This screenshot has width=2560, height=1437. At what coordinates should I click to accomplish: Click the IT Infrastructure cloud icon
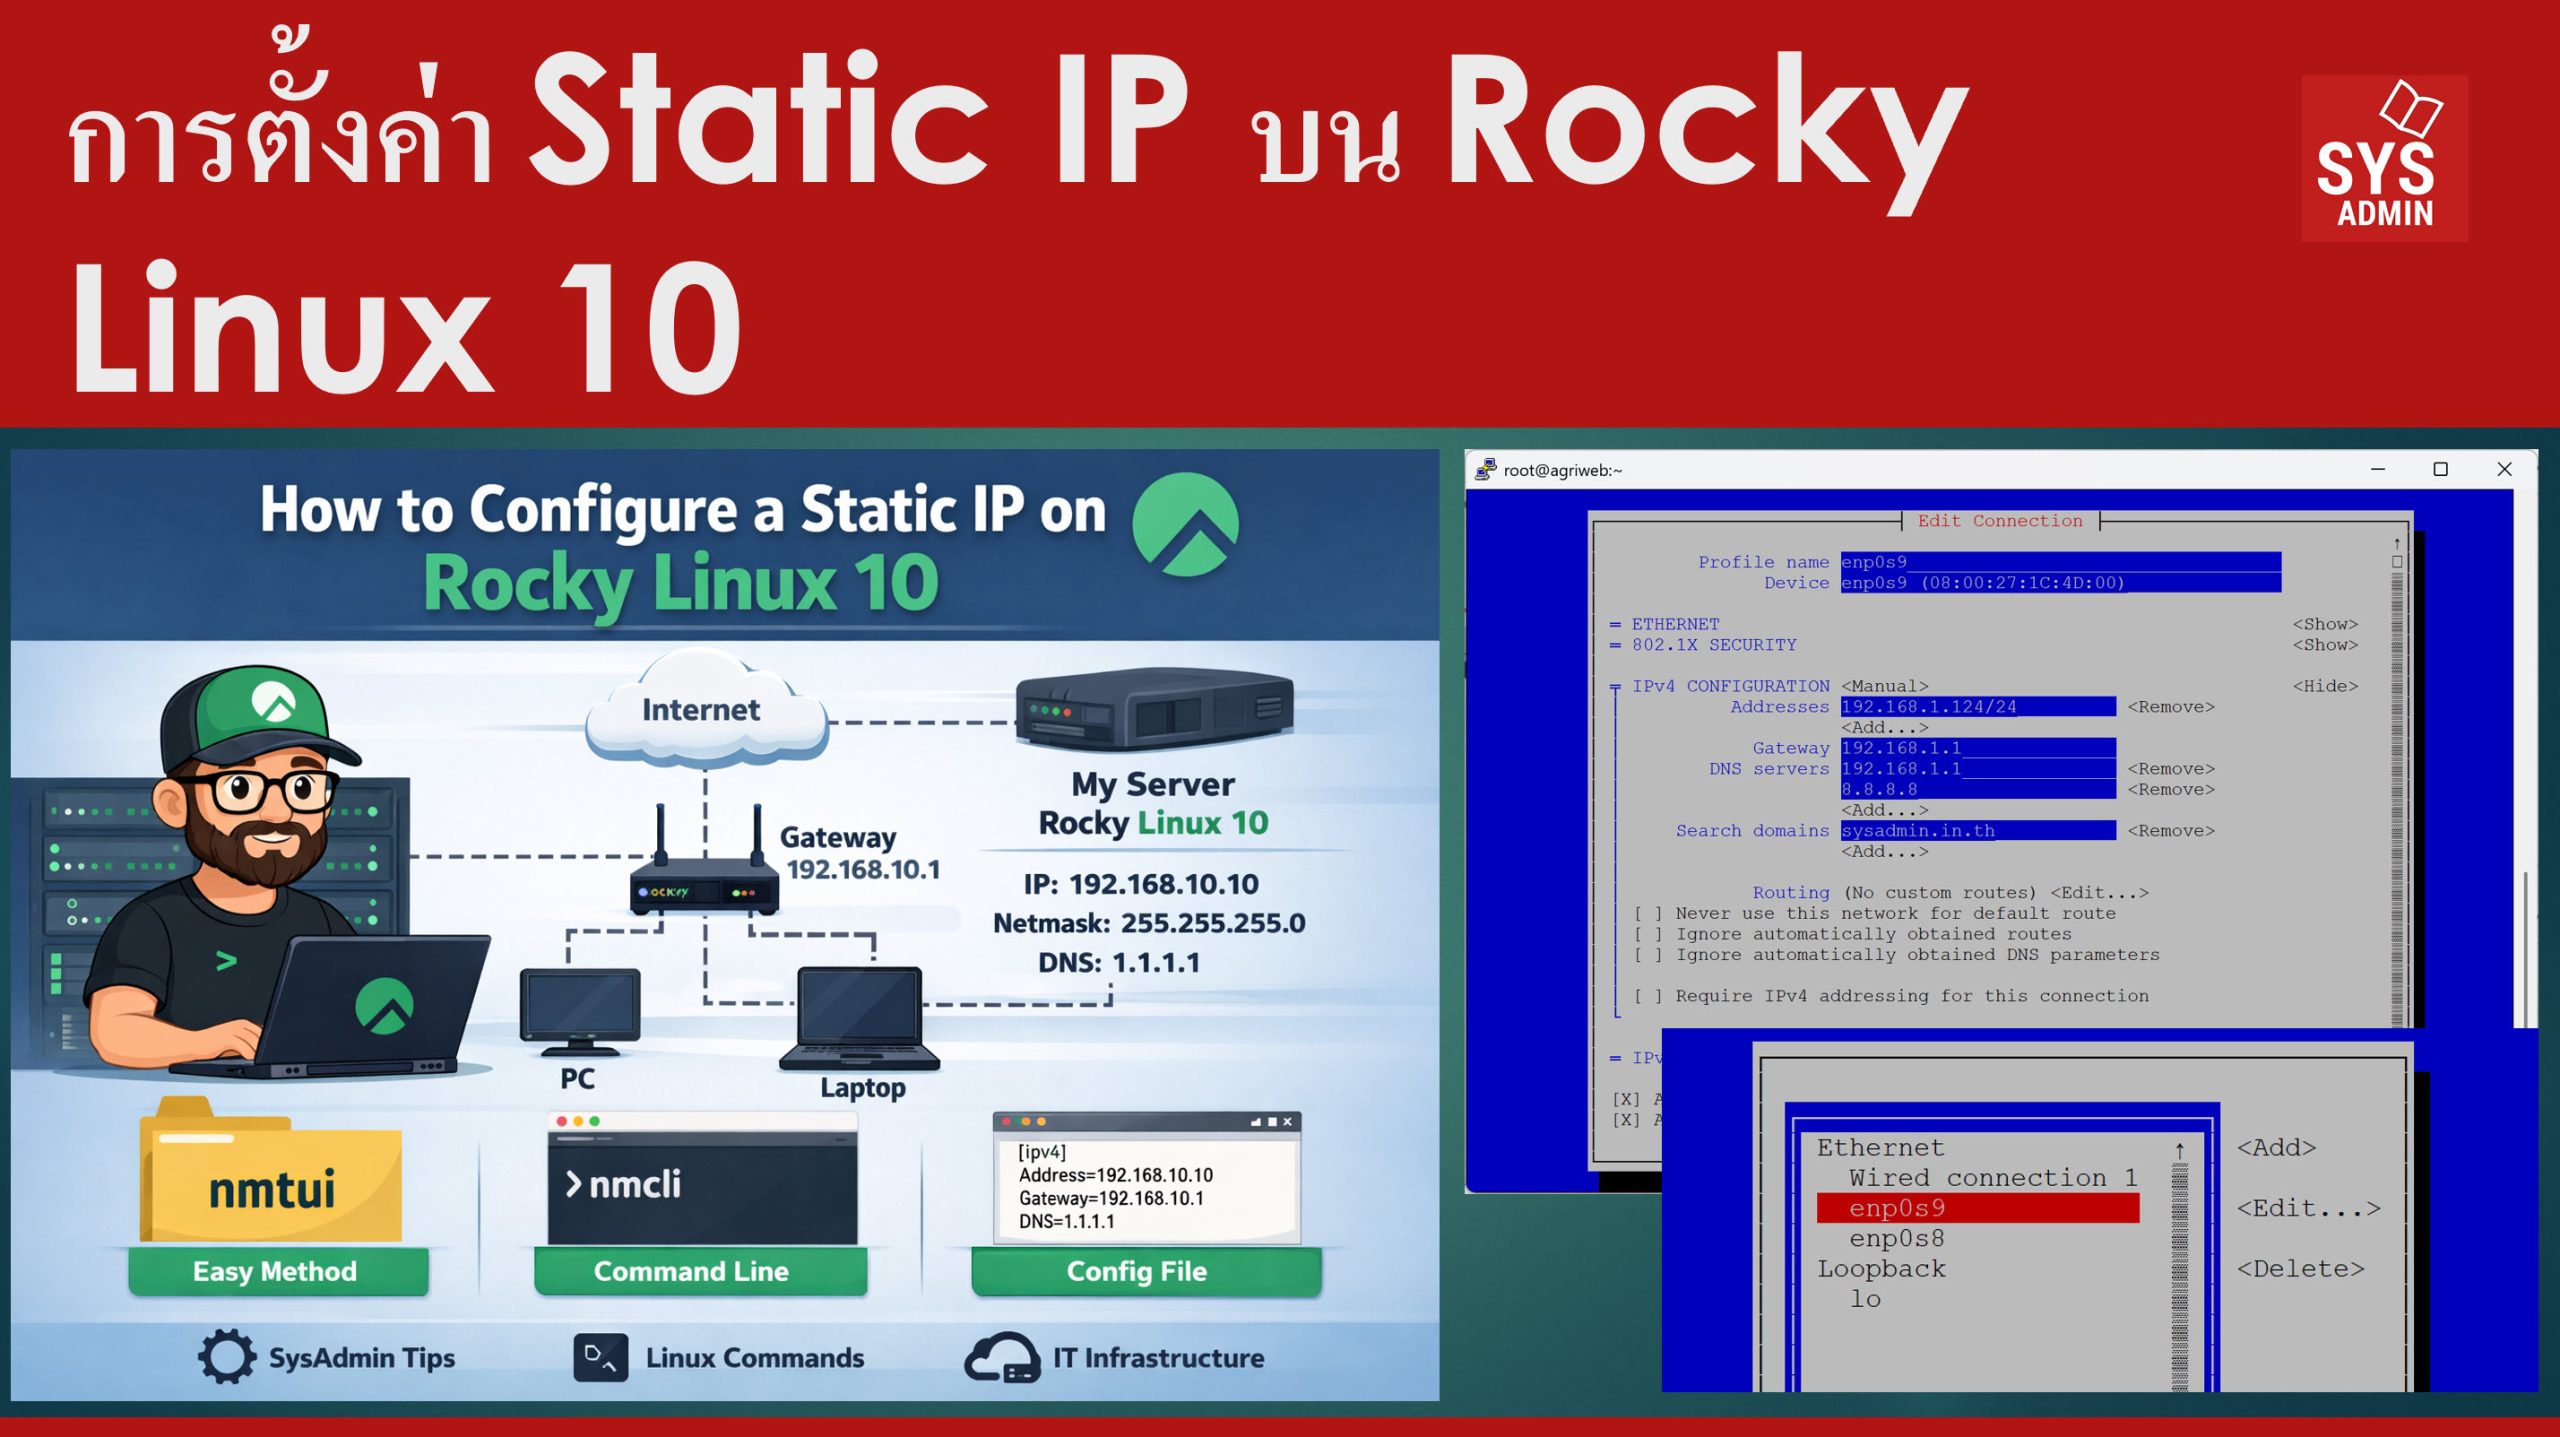tap(1002, 1357)
